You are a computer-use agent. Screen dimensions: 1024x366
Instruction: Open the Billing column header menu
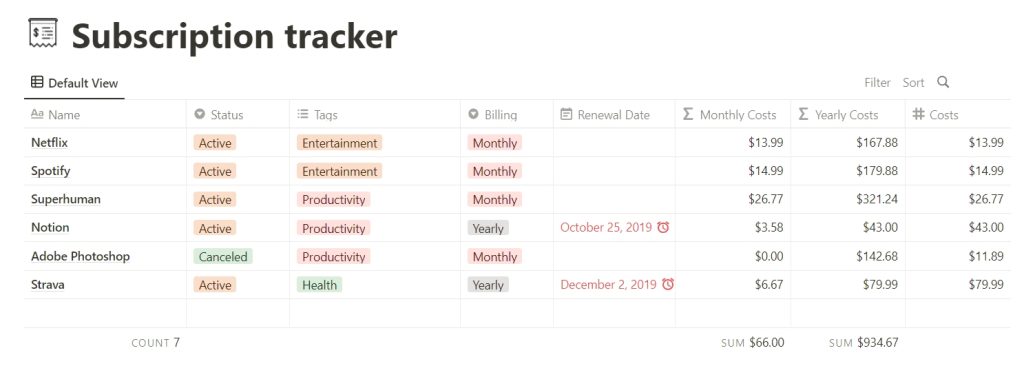coord(507,114)
